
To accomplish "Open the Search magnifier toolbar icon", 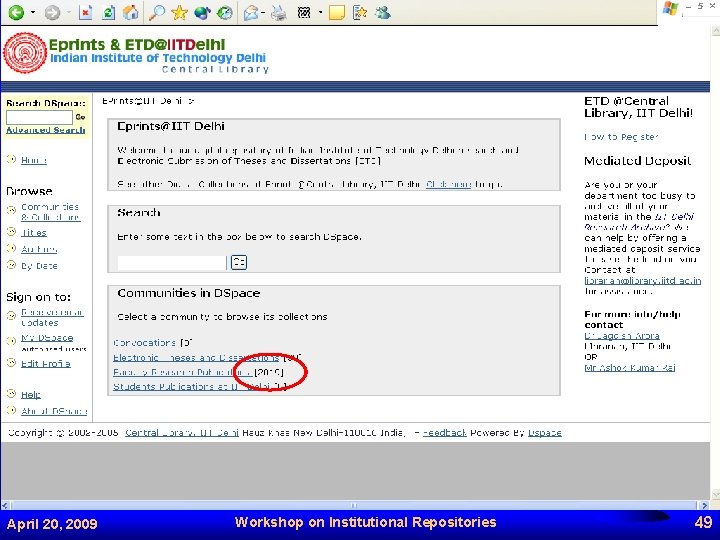I will pyautogui.click(x=157, y=12).
